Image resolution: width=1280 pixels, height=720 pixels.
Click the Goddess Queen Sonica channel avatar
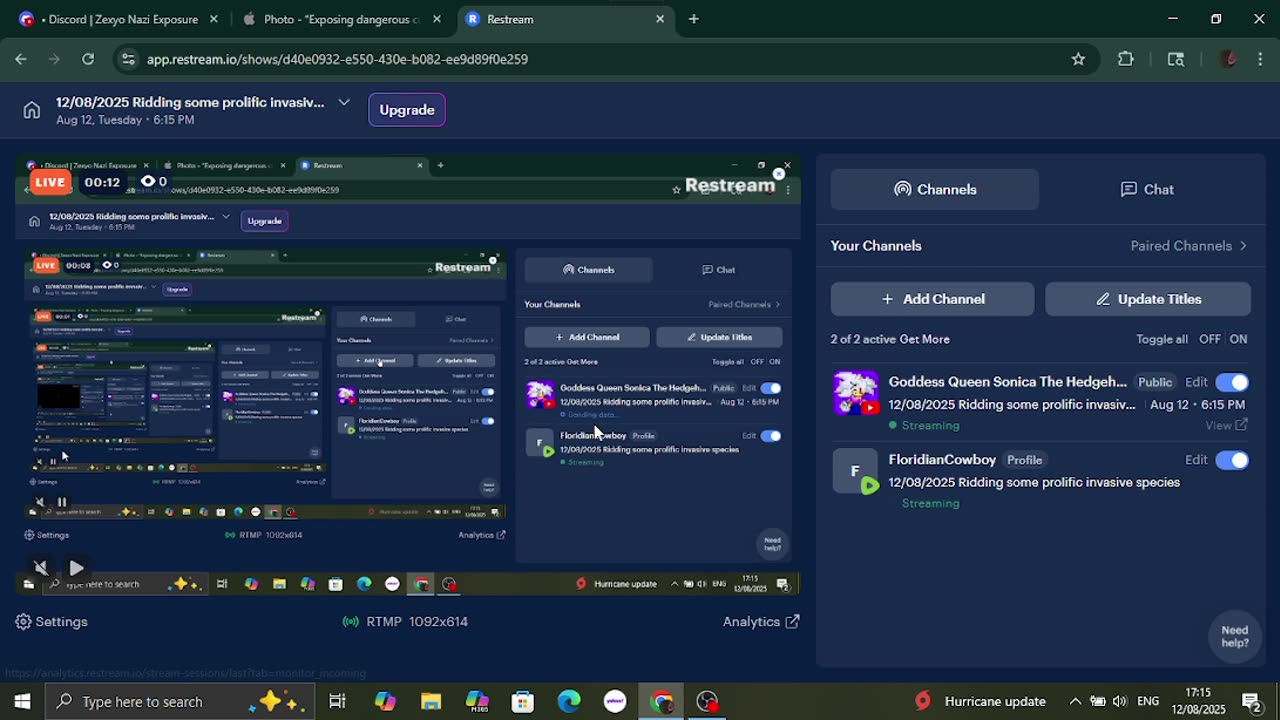[856, 393]
